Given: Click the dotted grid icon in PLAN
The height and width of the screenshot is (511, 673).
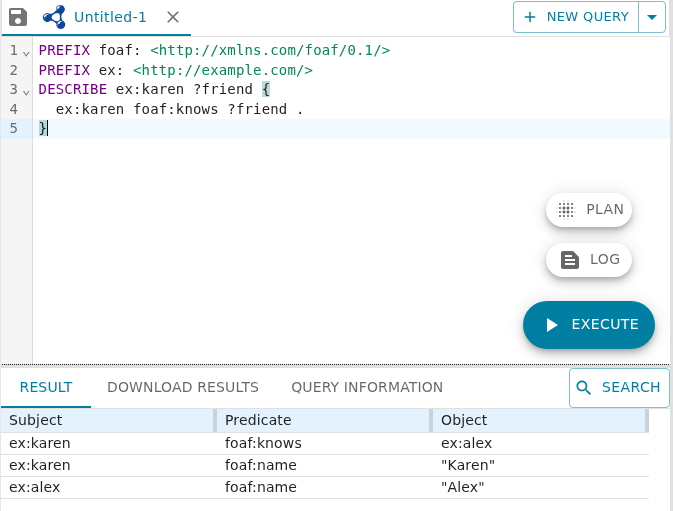Looking at the screenshot, I should [x=566, y=210].
